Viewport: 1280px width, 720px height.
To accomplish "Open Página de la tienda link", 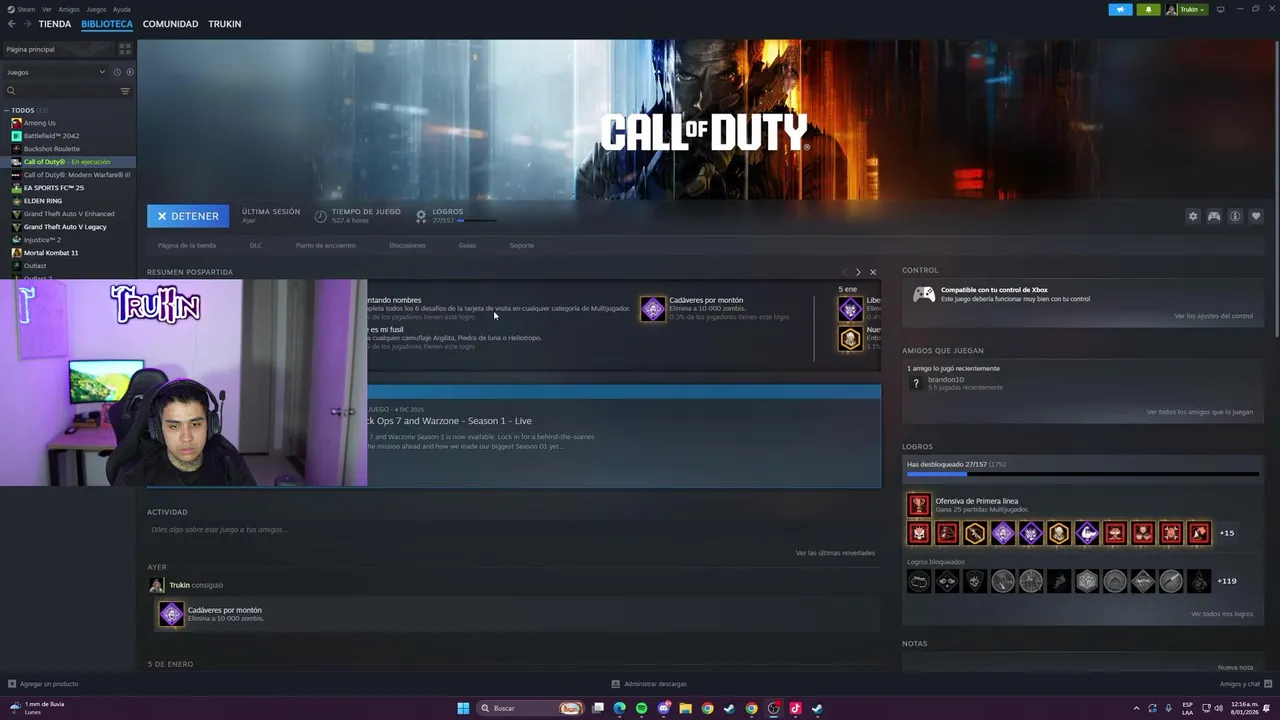I will tap(187, 245).
